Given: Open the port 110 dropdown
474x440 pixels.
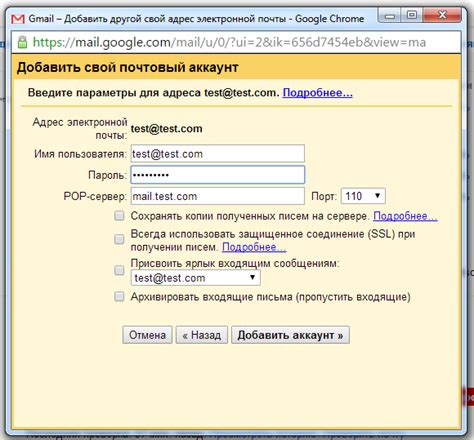Looking at the screenshot, I should click(363, 196).
